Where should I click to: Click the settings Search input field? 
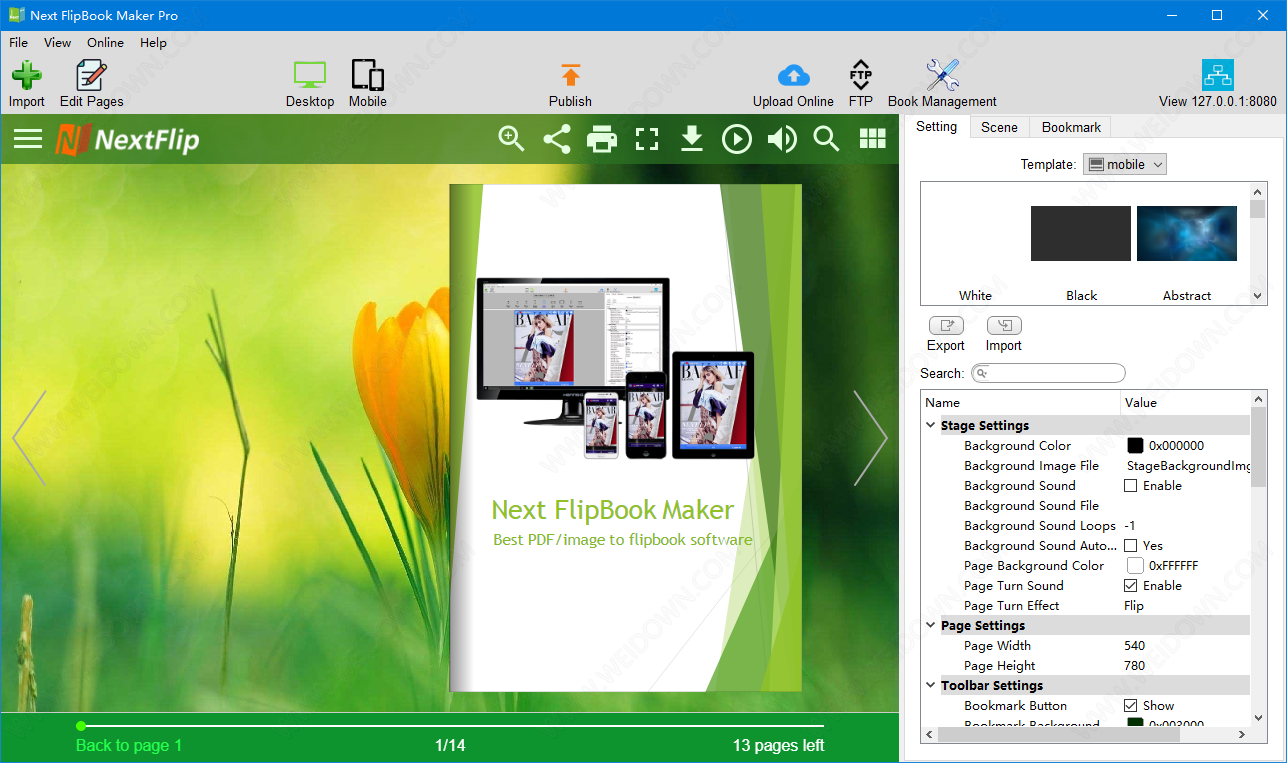coord(1048,373)
